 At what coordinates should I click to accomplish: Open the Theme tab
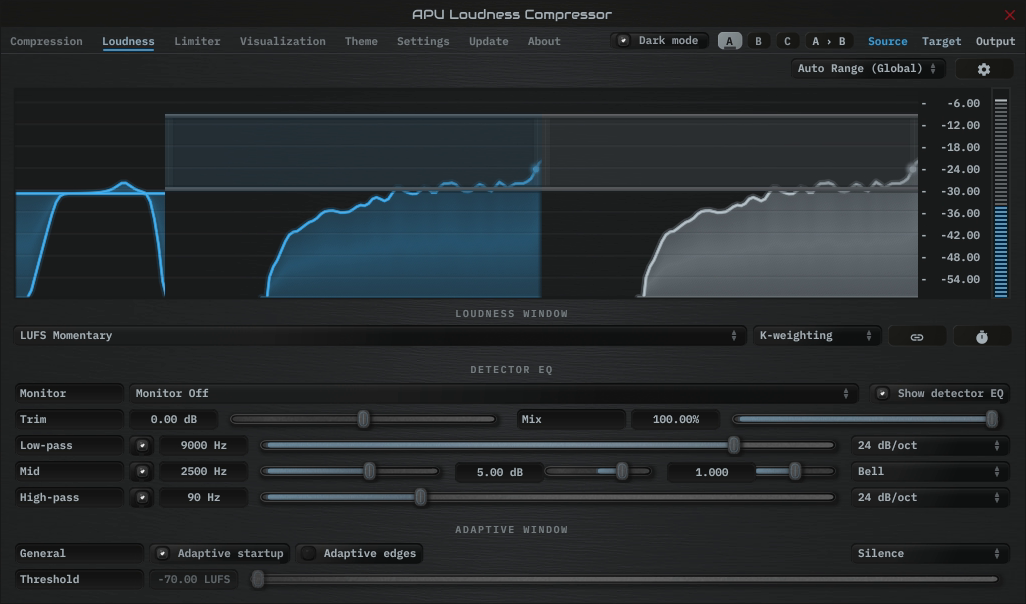[x=361, y=41]
